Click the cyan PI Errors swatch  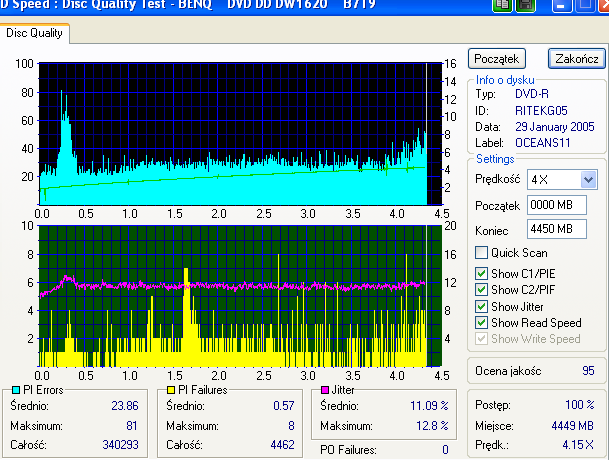pos(16,390)
